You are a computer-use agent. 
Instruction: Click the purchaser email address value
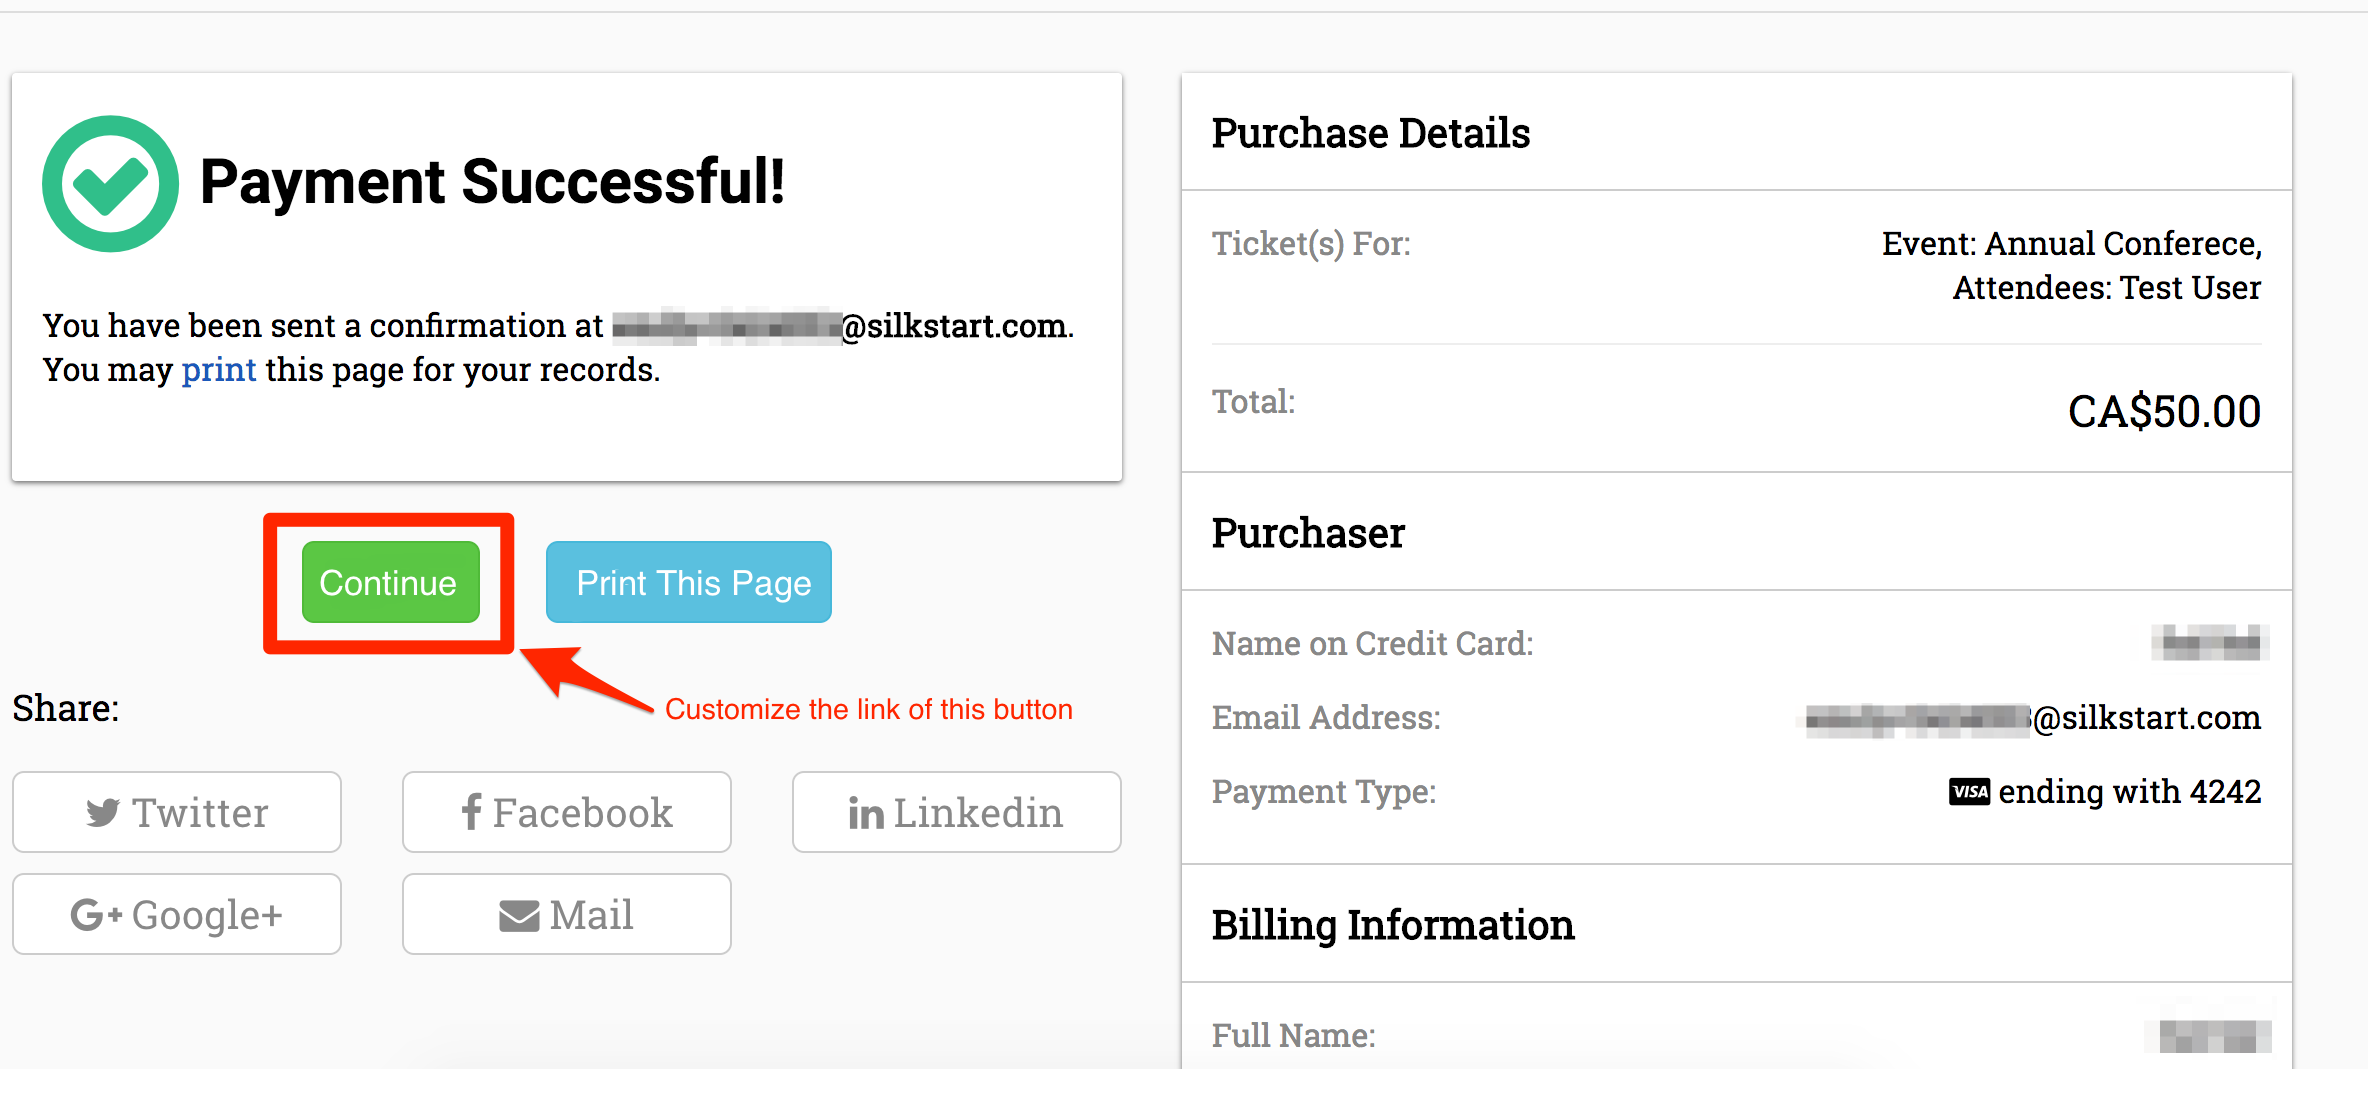[x=2034, y=718]
